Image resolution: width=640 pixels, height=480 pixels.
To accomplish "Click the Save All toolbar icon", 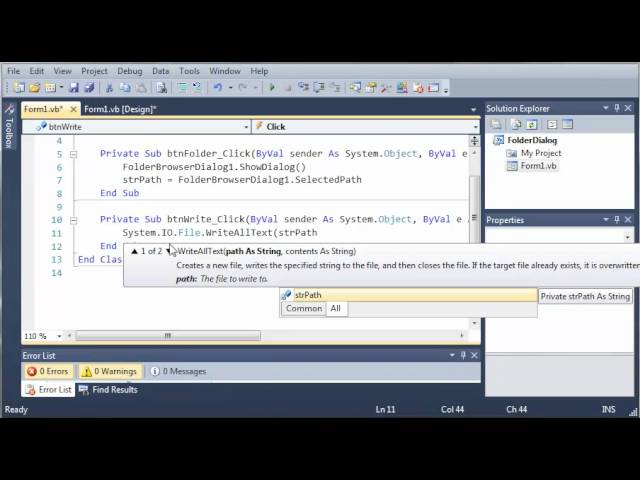I will (x=89, y=88).
